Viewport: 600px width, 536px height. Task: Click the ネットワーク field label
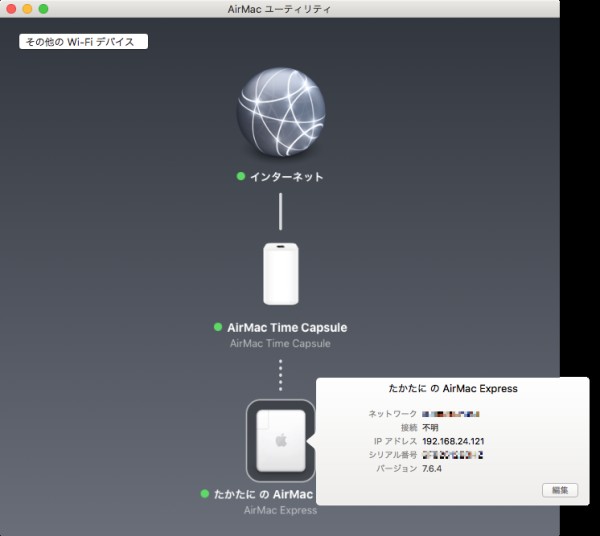(393, 414)
